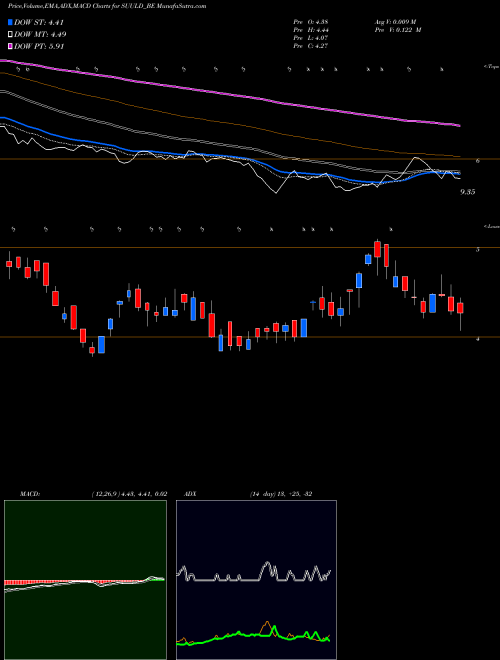Click the 'MACD:' panel heading
Screen dimensions: 500x660
[x=30, y=494]
